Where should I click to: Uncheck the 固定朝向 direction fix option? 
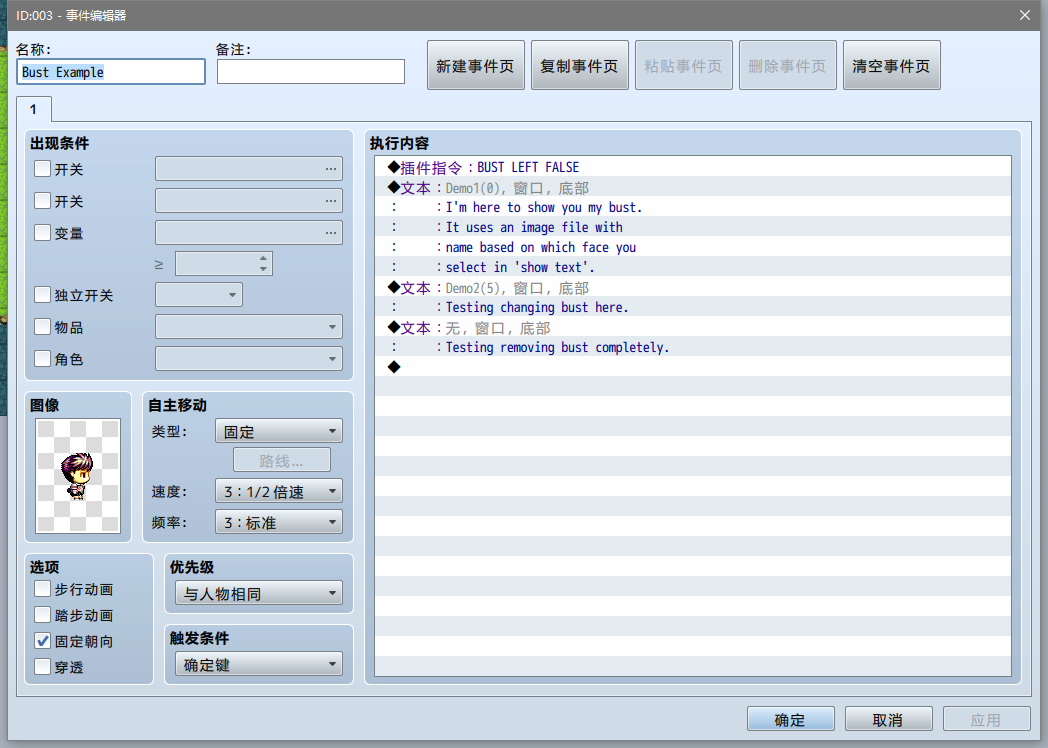[x=42, y=641]
